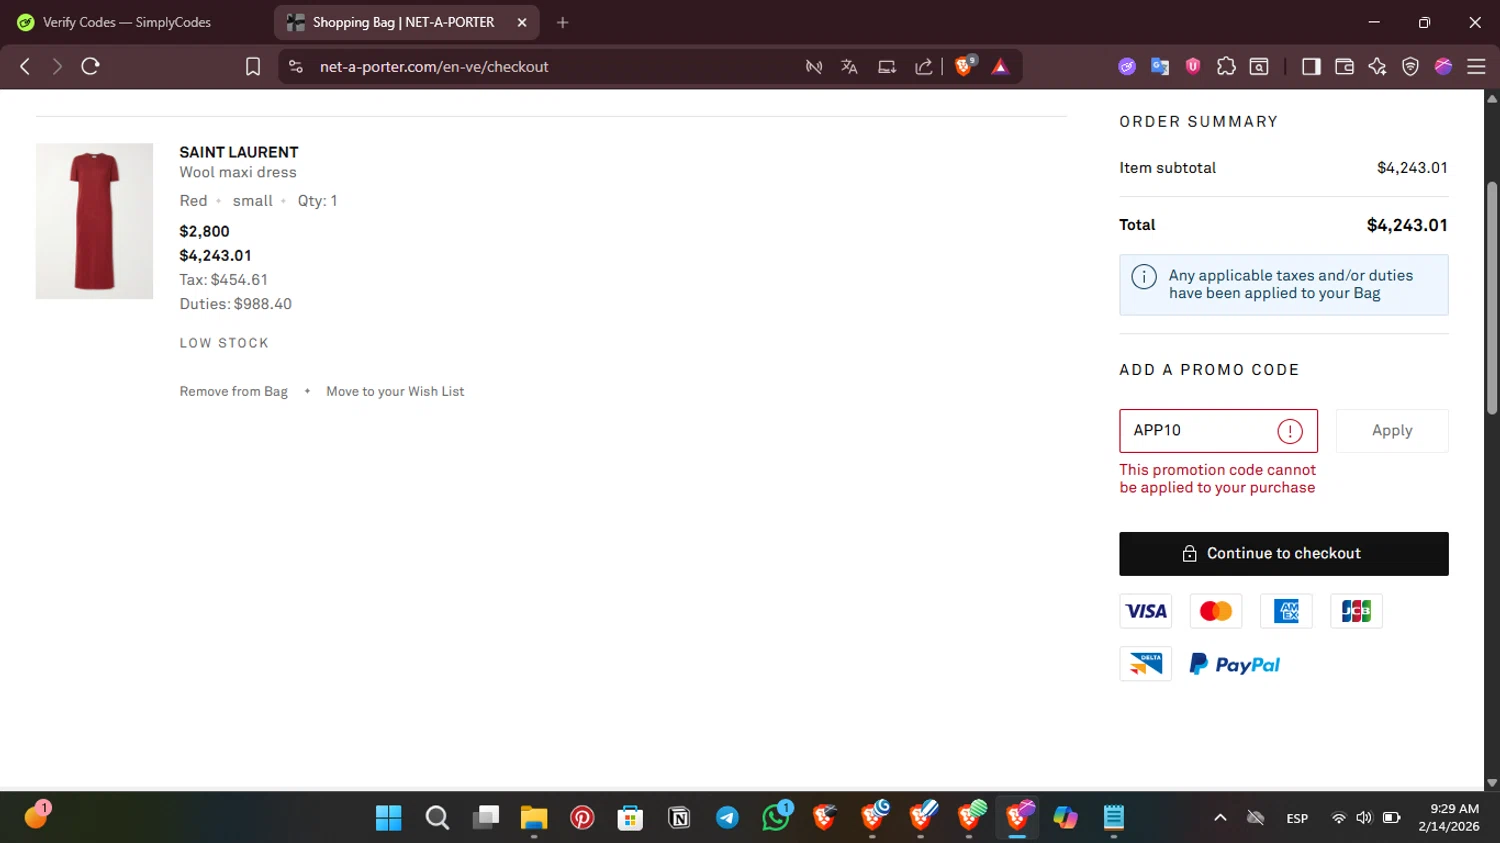This screenshot has width=1500, height=843.
Task: Click the scrollbar down arrow
Action: [x=1492, y=783]
